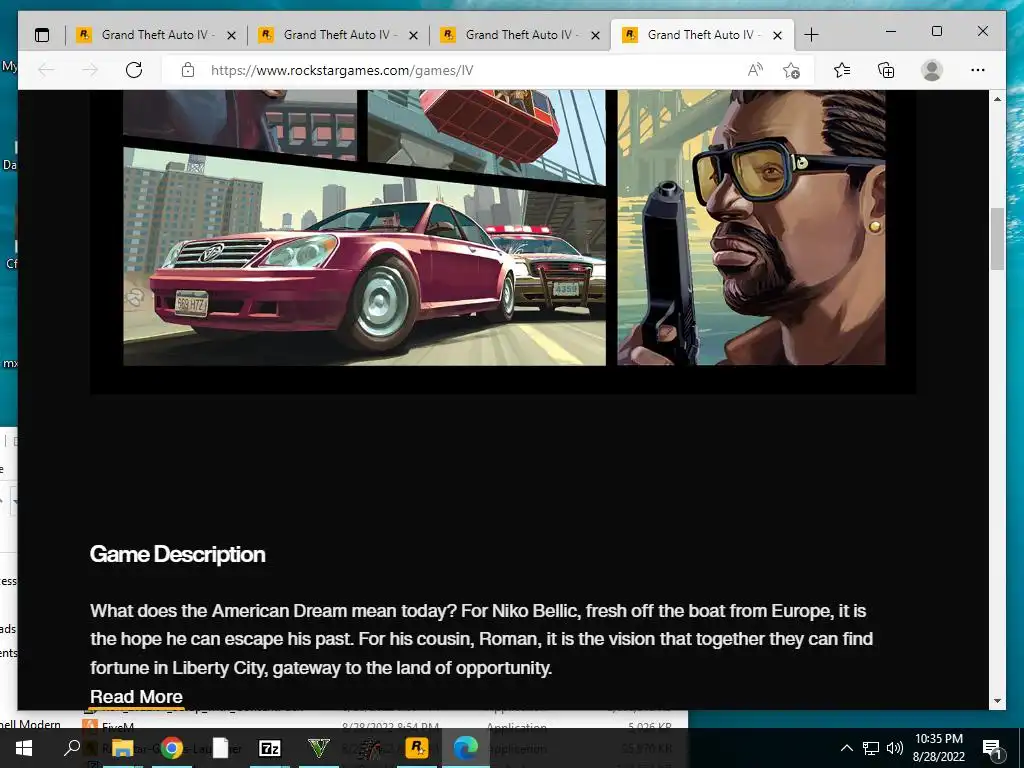
Task: Launch Google Chrome from the taskbar
Action: click(172, 748)
